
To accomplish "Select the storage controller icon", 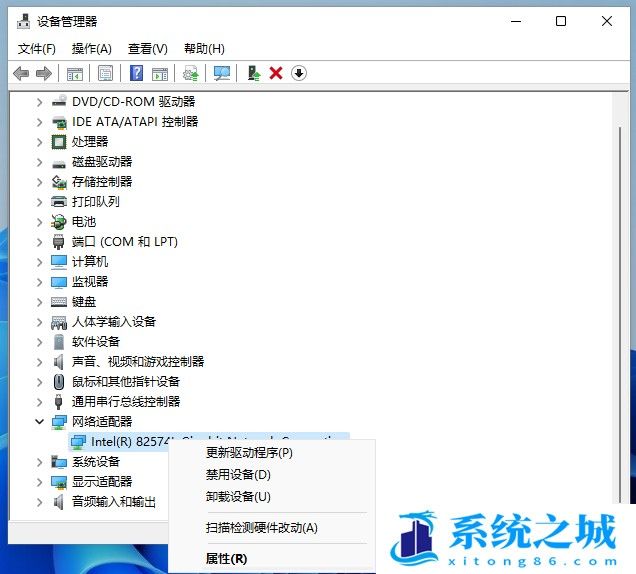I will click(59, 182).
